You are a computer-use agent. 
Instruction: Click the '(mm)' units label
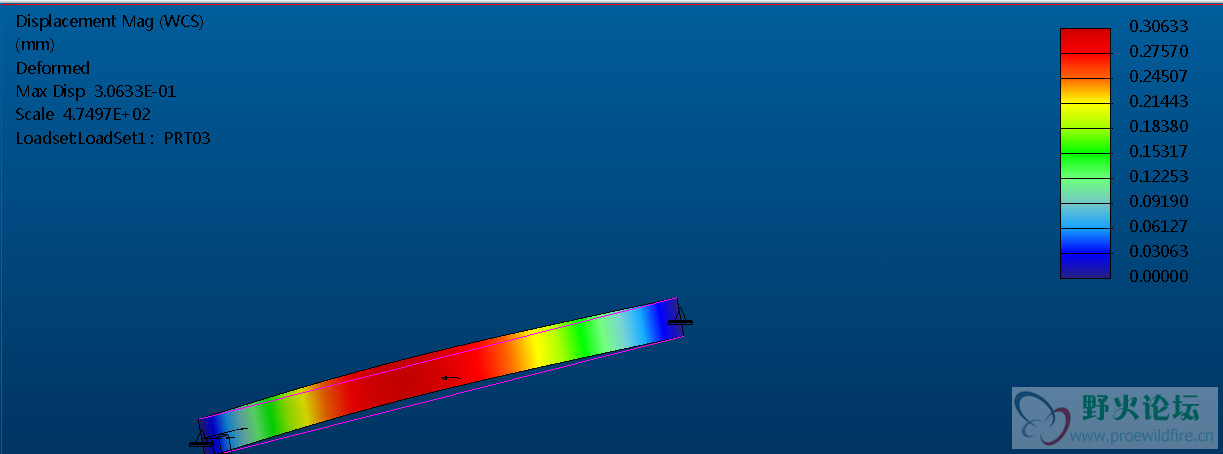tap(35, 45)
